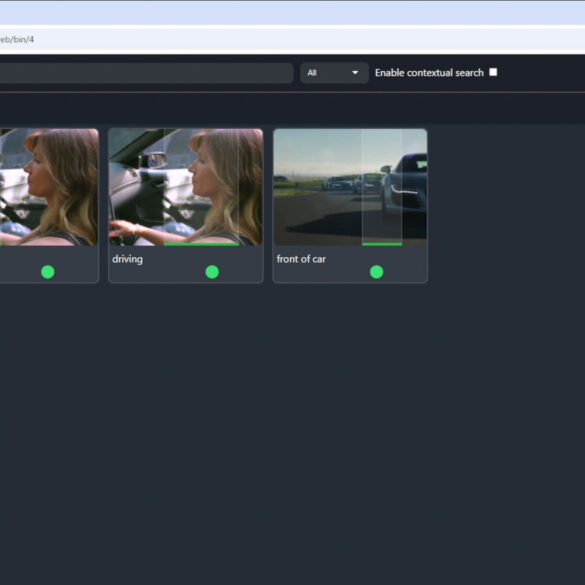The image size is (585, 585).
Task: Click the green status dot on driving card
Action: (x=212, y=272)
